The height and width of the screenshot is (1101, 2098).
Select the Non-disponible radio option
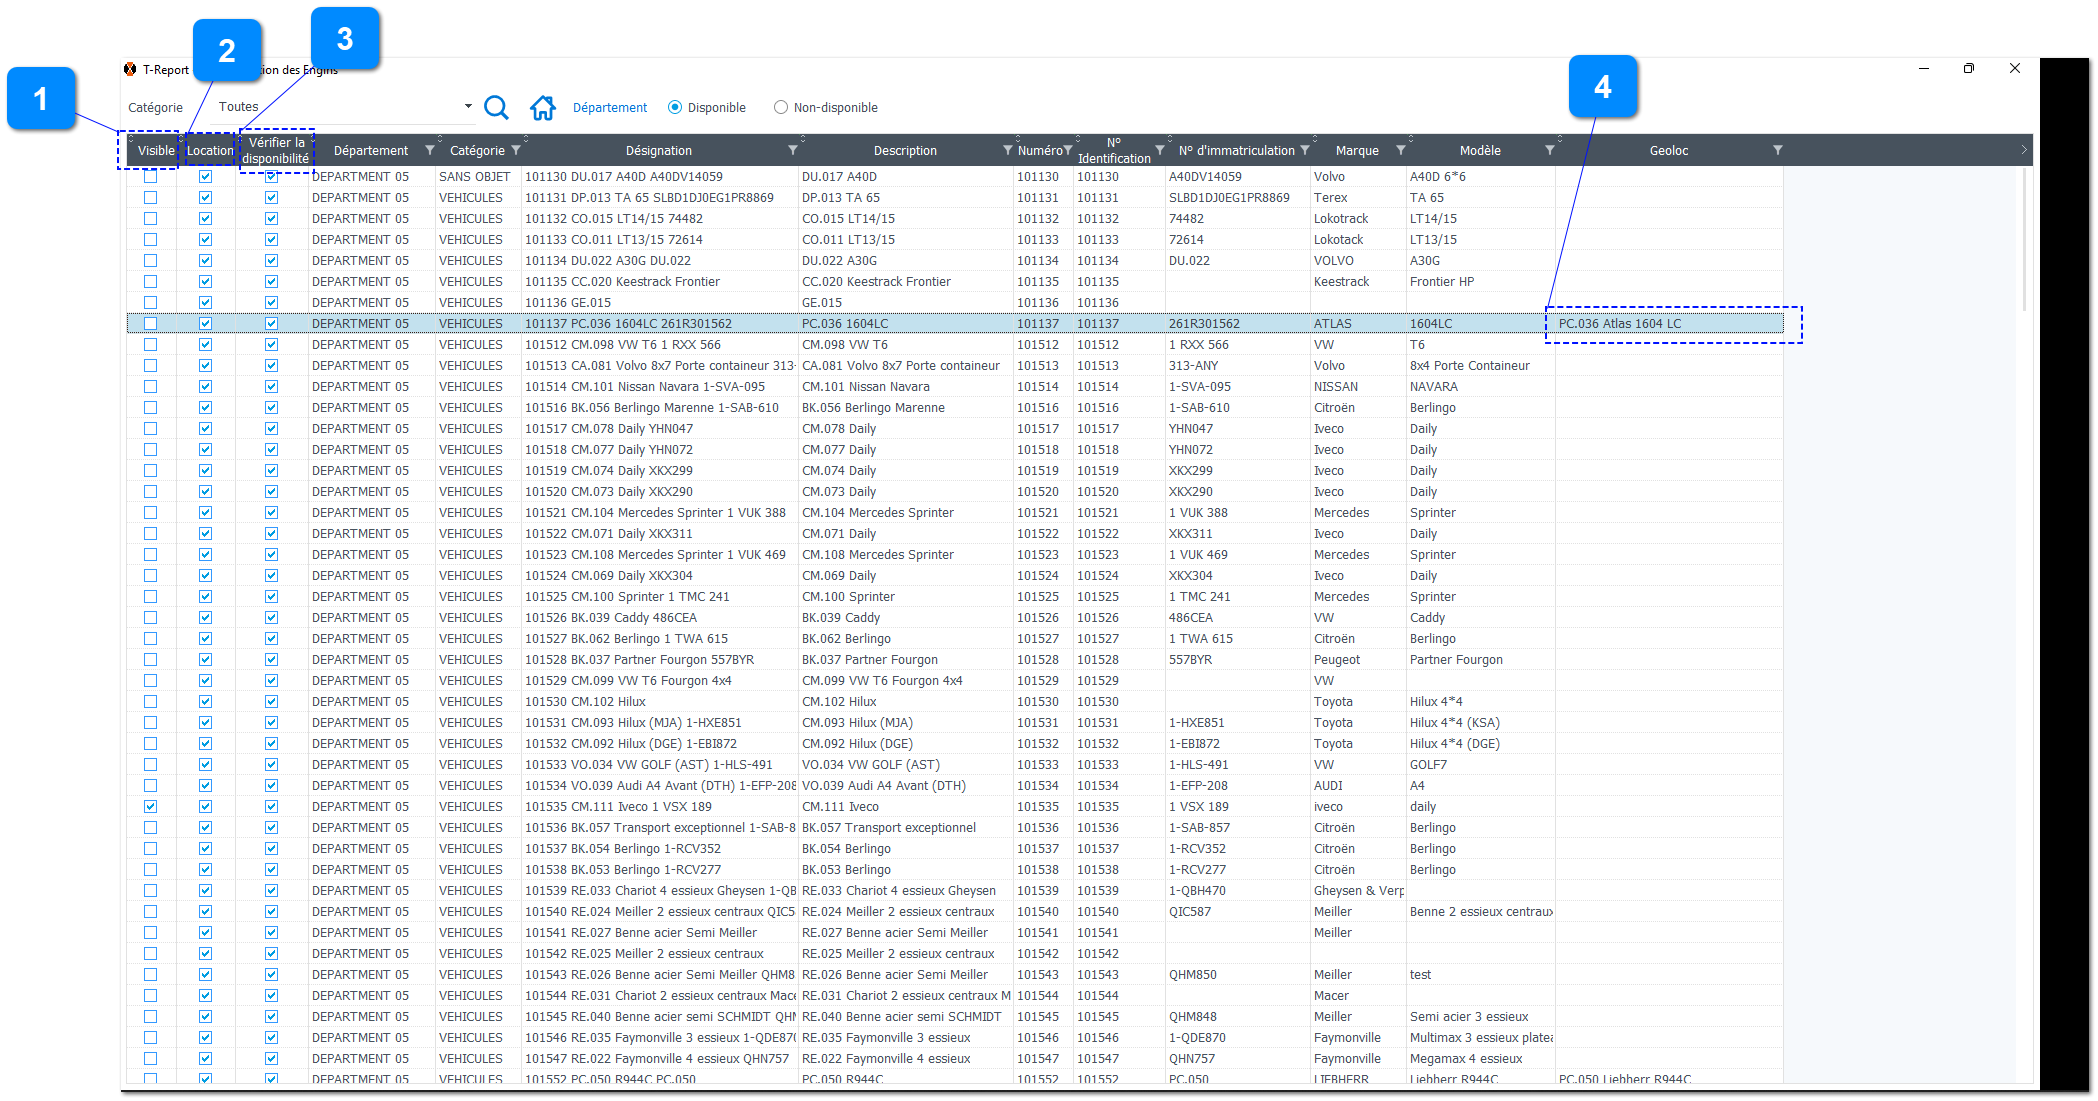click(781, 107)
